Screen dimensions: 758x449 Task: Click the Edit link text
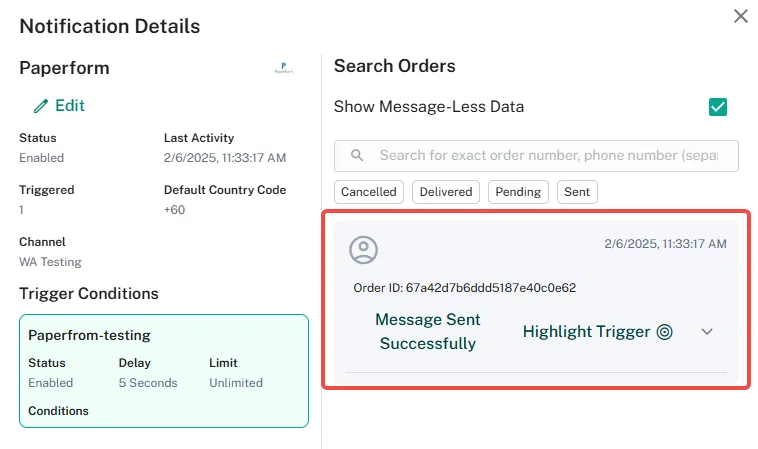[x=70, y=105]
